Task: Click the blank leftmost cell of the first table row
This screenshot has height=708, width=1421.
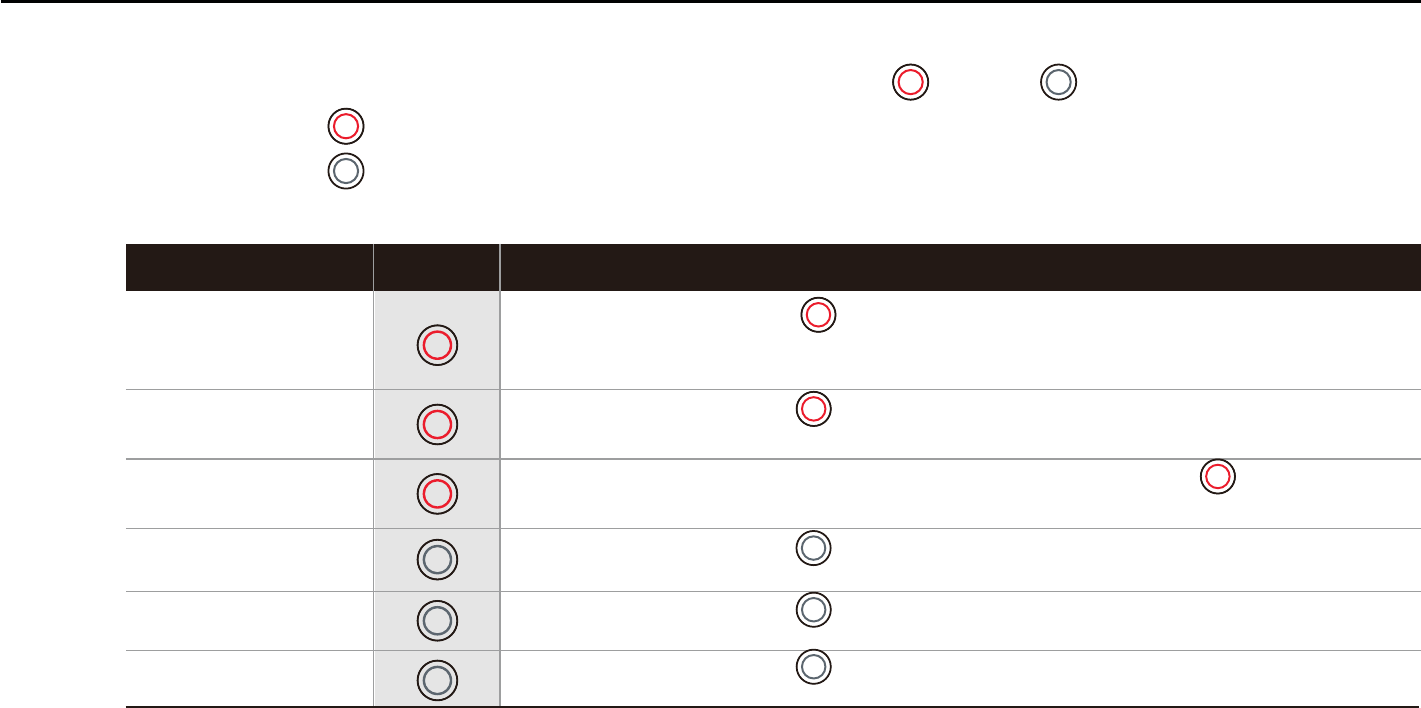Action: point(249,340)
